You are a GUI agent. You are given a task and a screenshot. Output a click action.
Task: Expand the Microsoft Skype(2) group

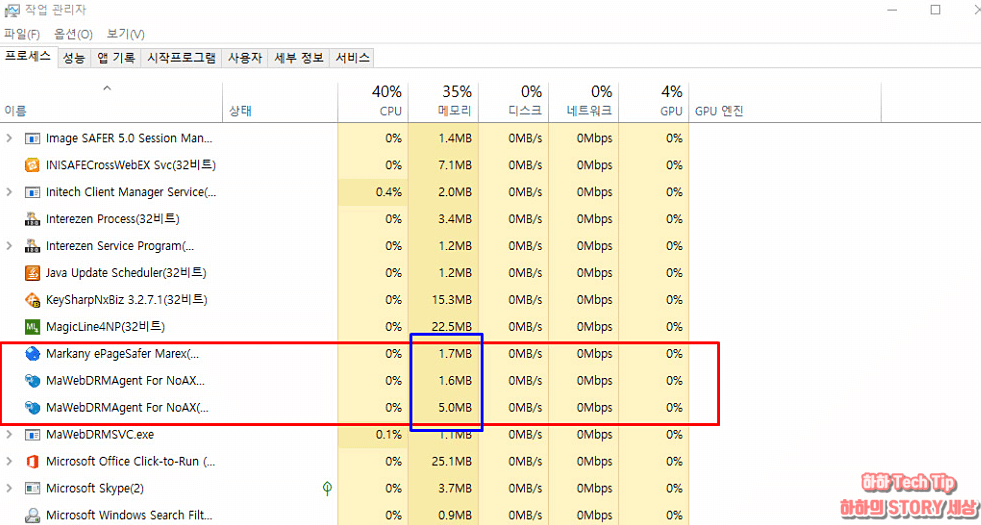[9, 488]
